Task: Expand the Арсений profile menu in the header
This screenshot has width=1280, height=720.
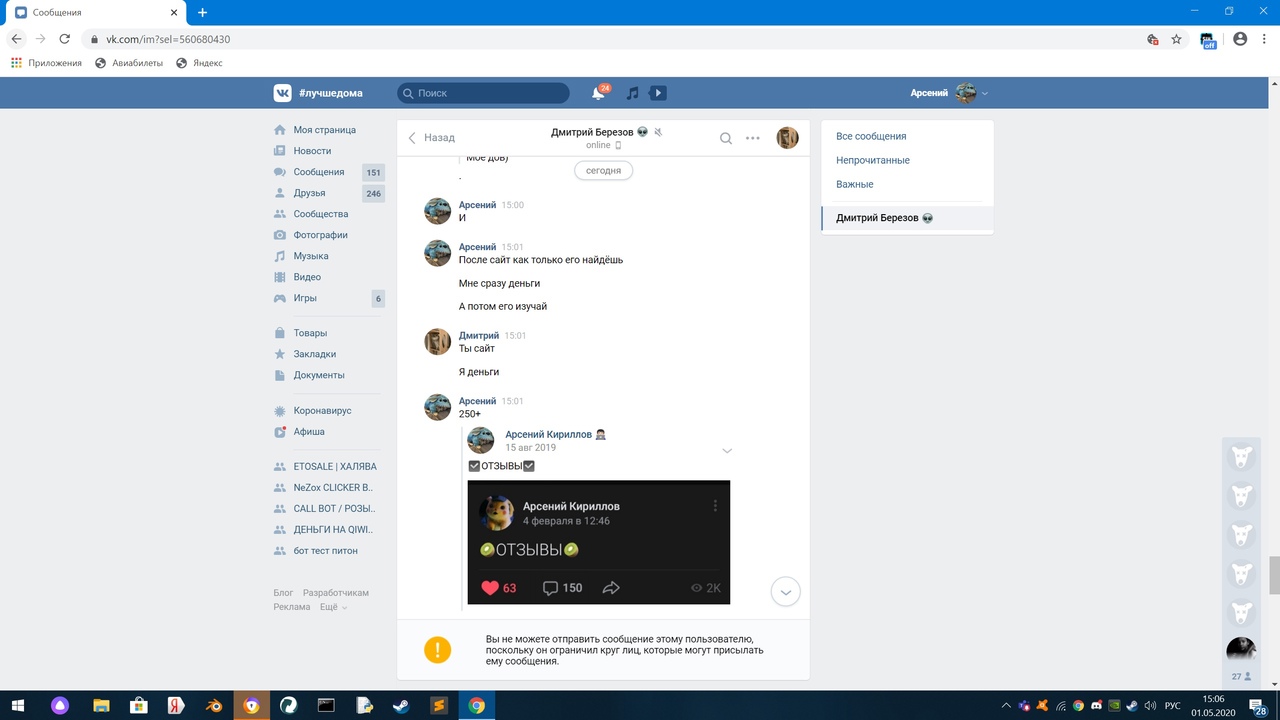Action: pyautogui.click(x=949, y=93)
